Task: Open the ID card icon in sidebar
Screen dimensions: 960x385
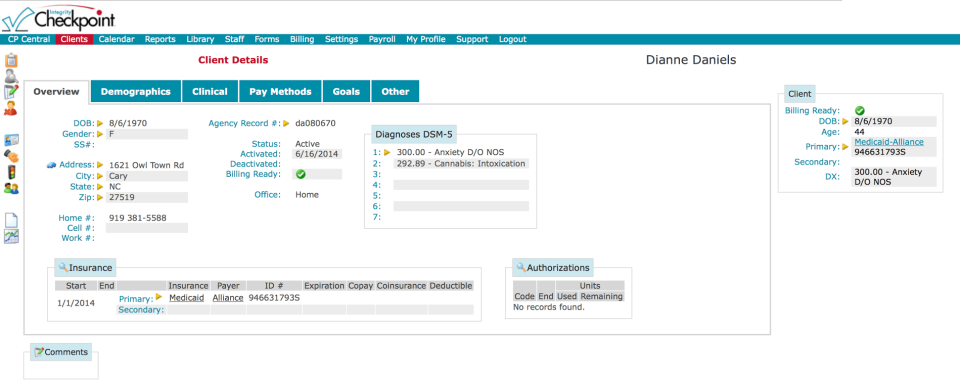Action: [11, 140]
